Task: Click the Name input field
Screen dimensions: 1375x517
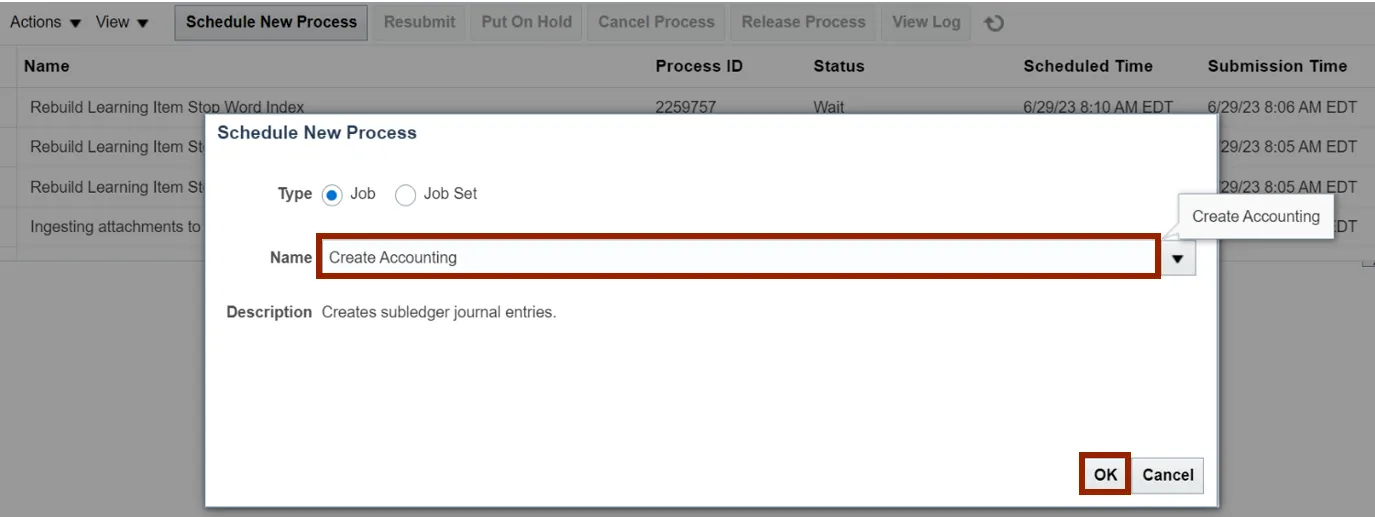Action: [x=738, y=257]
